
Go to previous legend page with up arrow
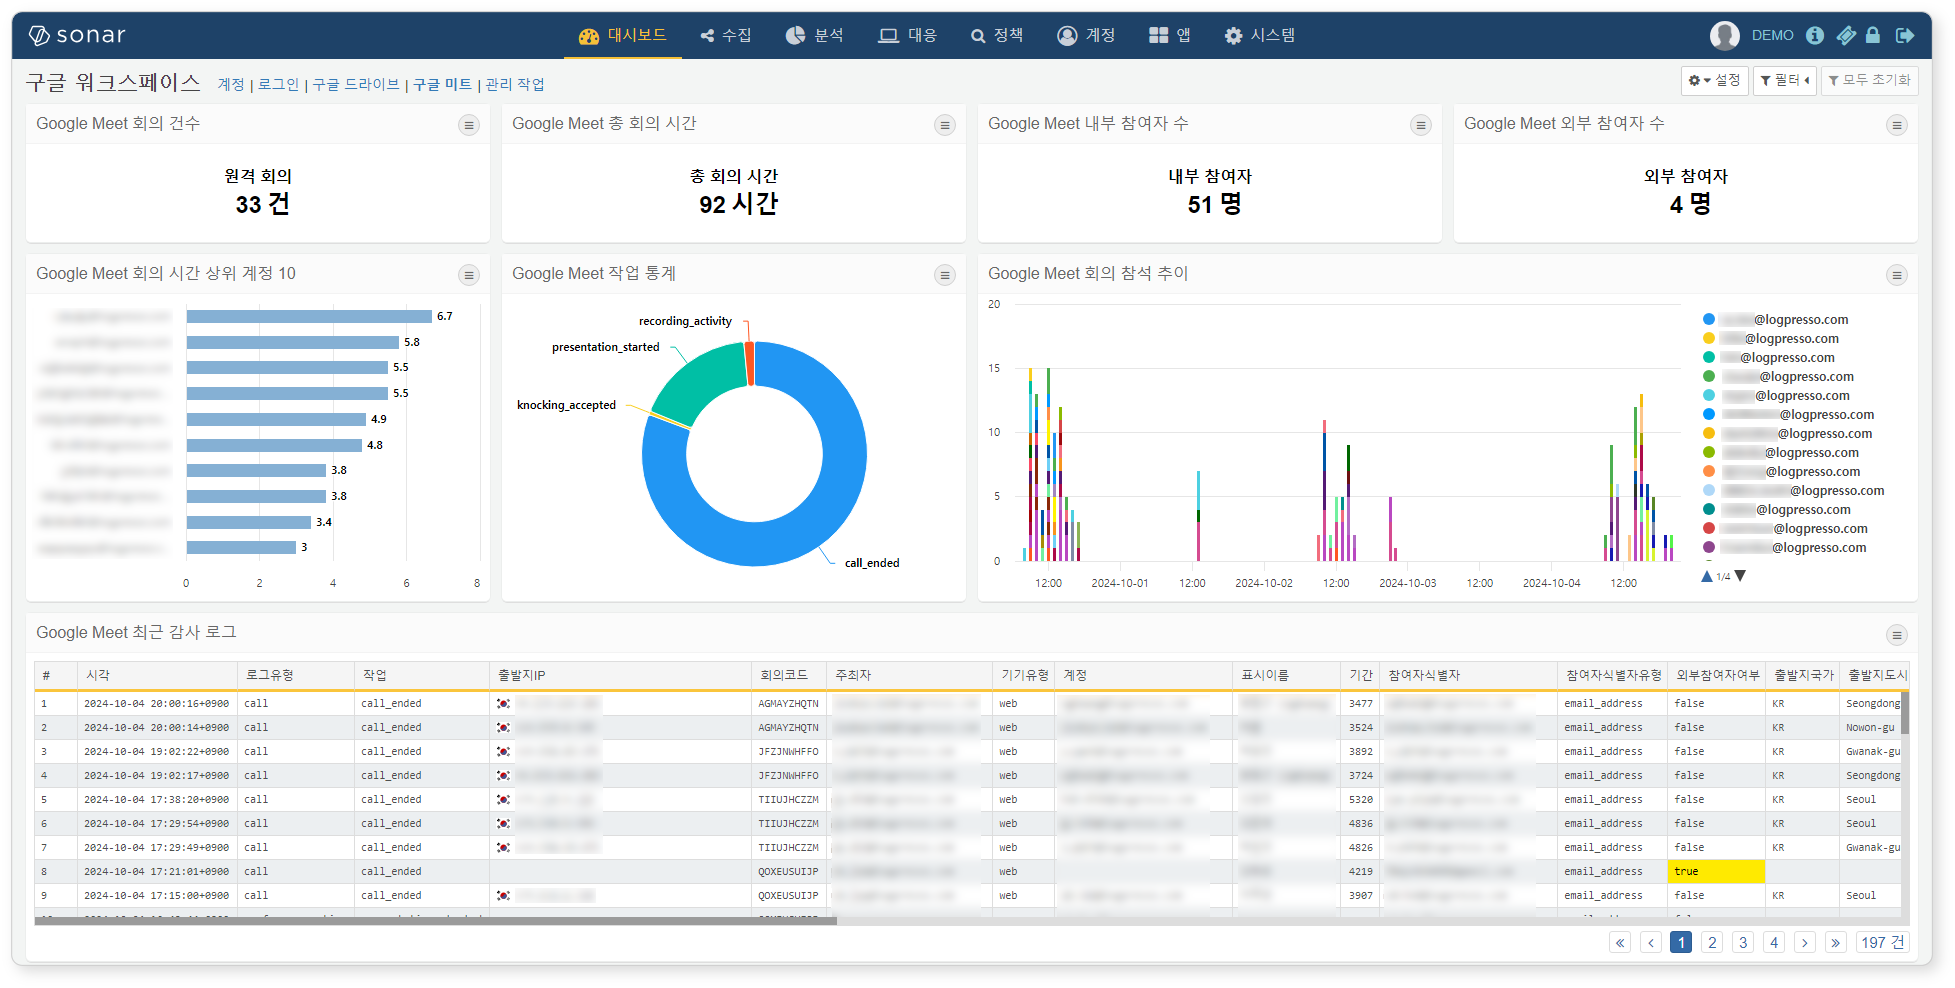(1707, 576)
